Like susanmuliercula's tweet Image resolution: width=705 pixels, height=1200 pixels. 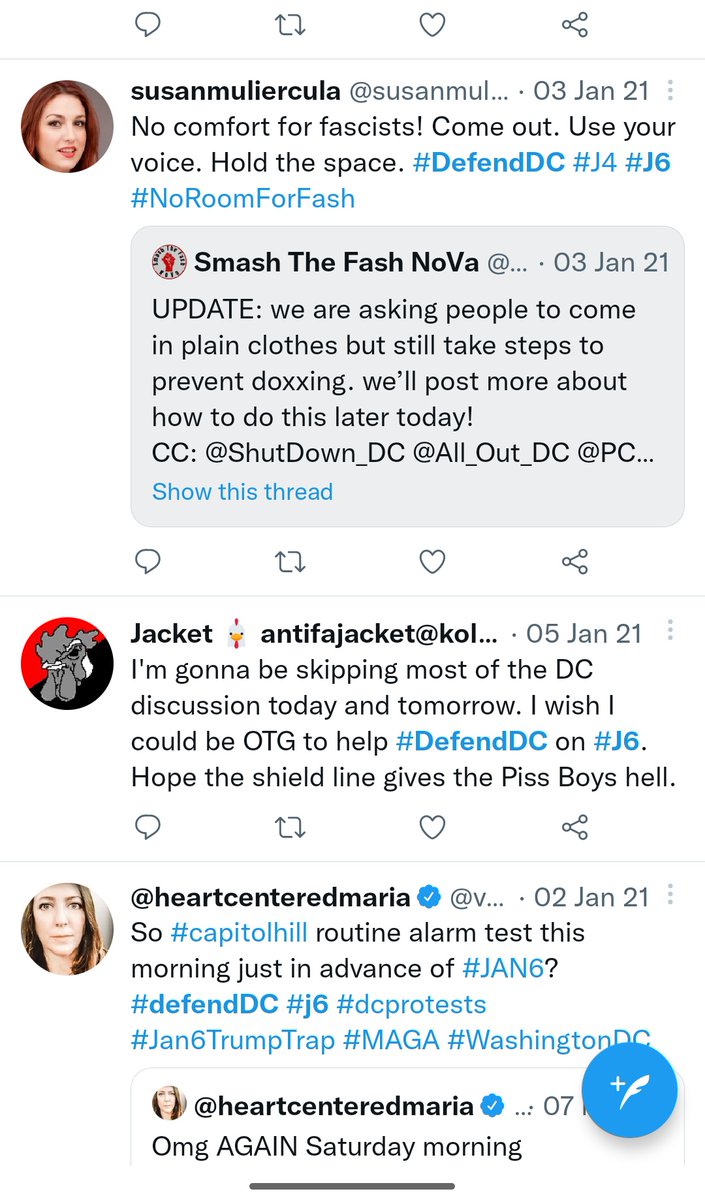tap(432, 563)
